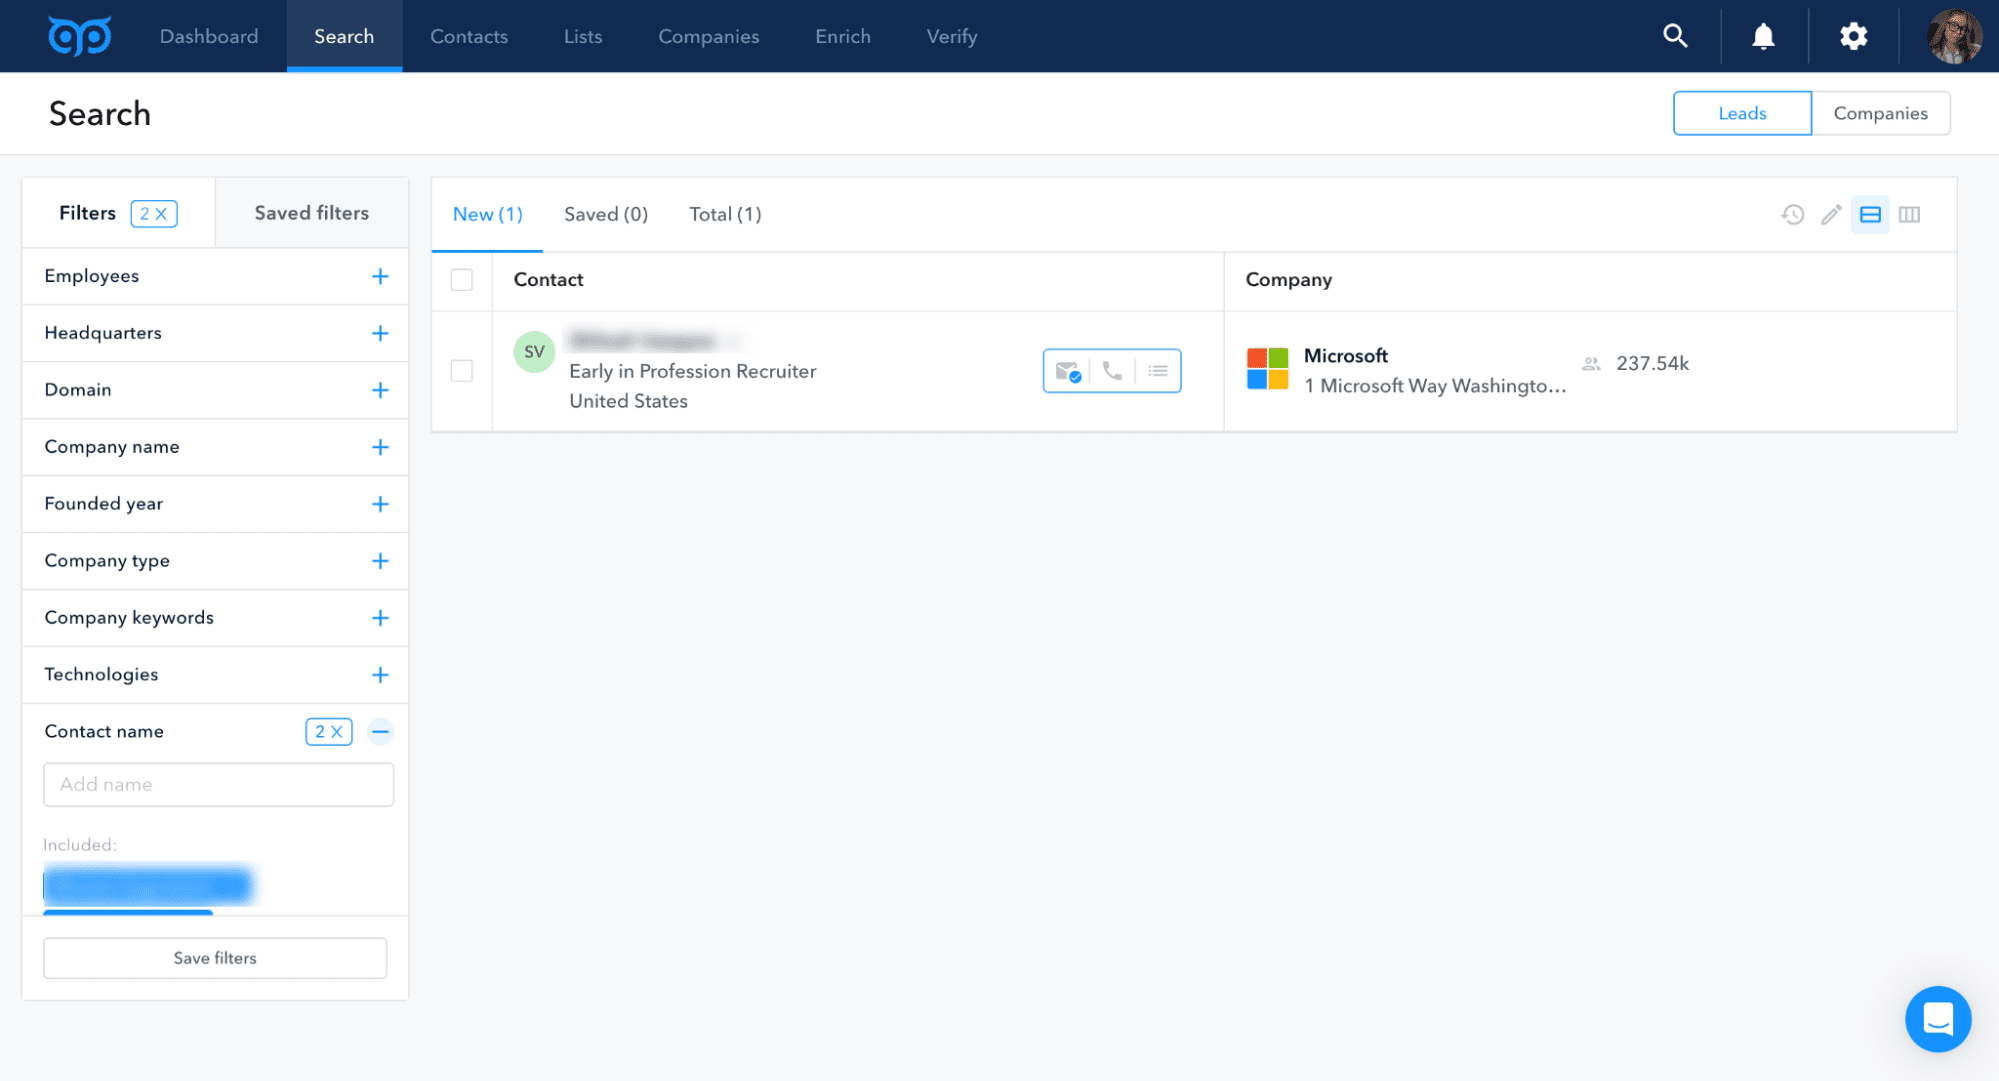Click the verified email icon for contact
Viewport: 1999px width, 1081px height.
click(1067, 371)
